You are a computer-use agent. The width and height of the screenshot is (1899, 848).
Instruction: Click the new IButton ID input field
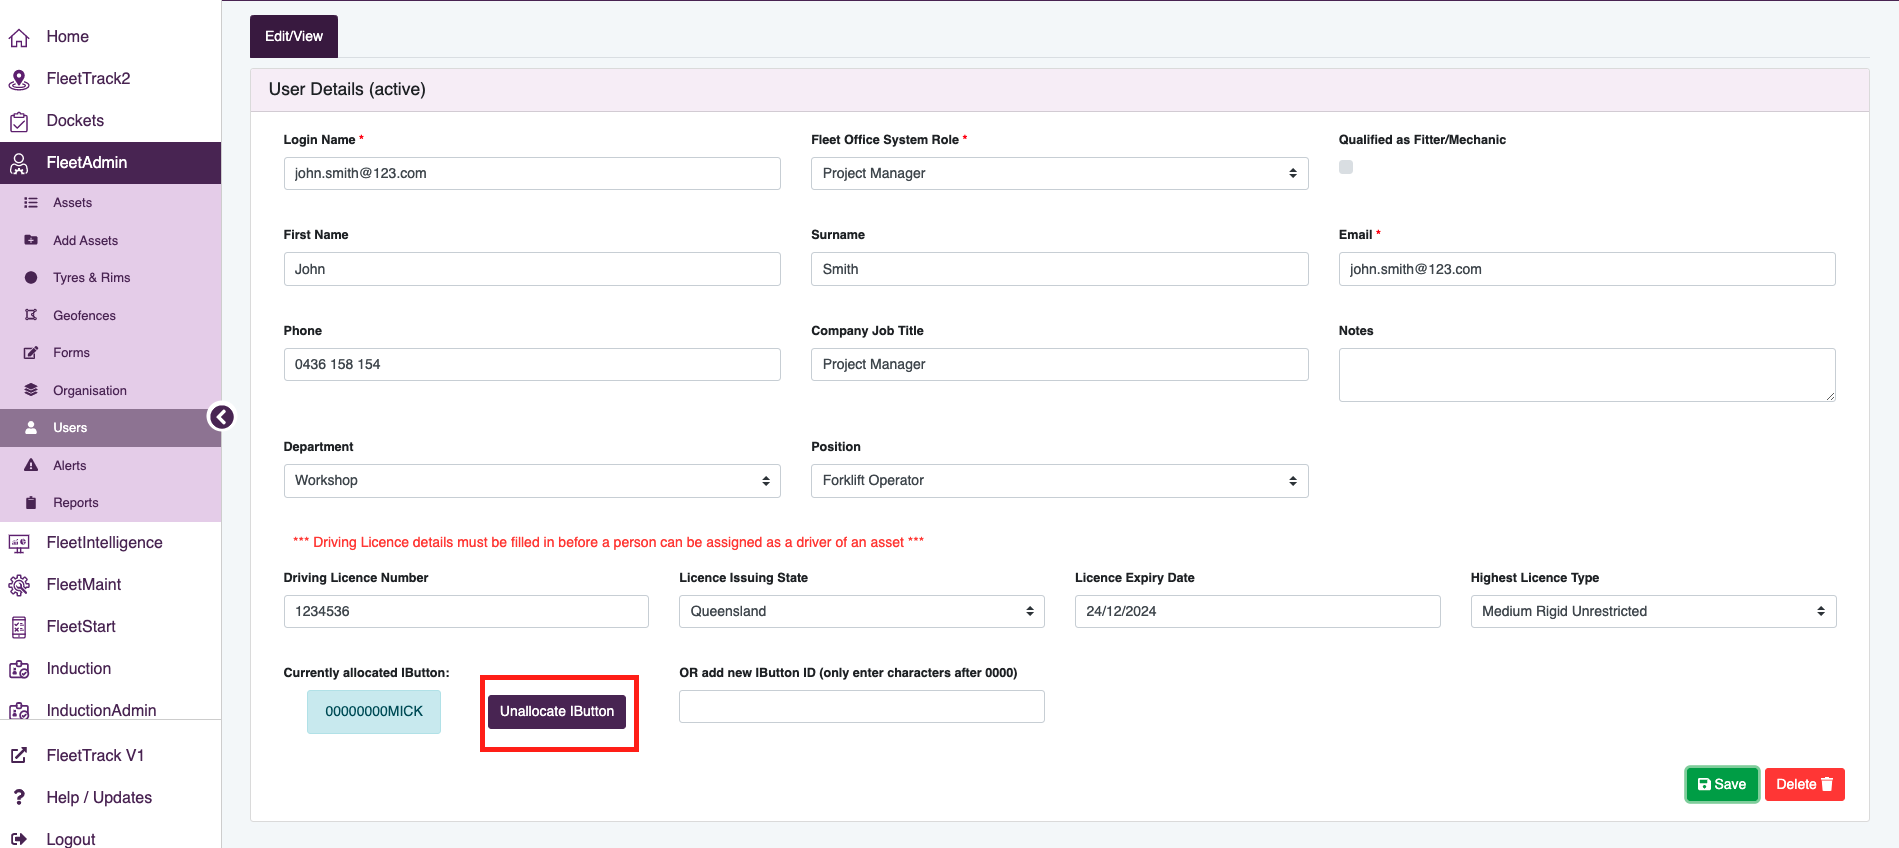click(861, 706)
